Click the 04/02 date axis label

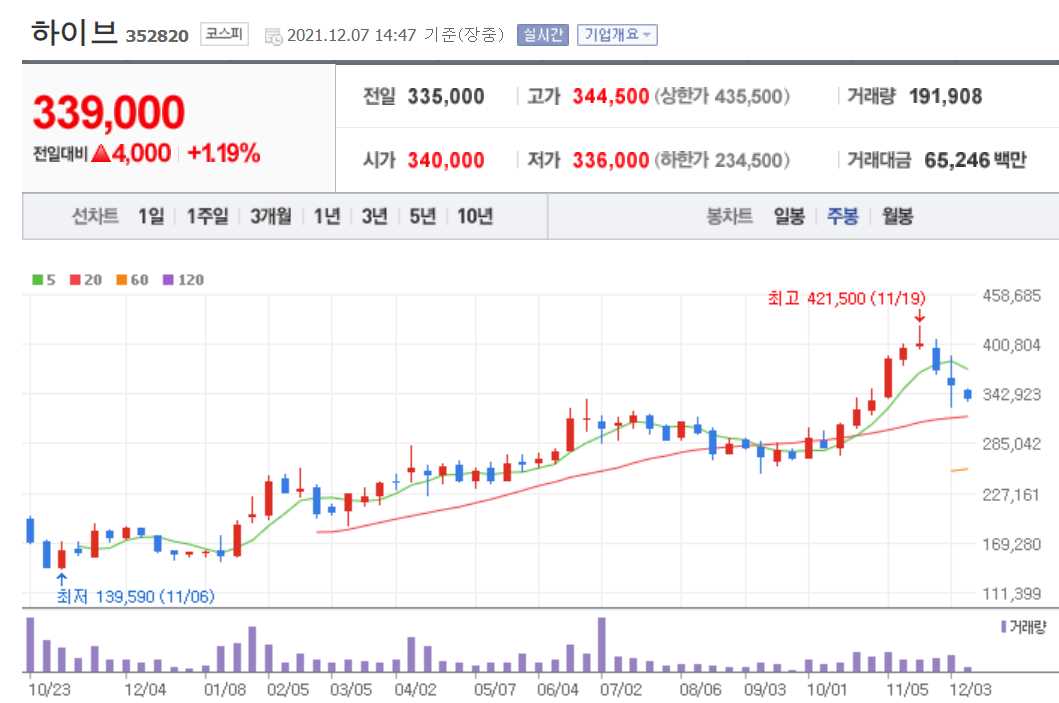coord(415,689)
